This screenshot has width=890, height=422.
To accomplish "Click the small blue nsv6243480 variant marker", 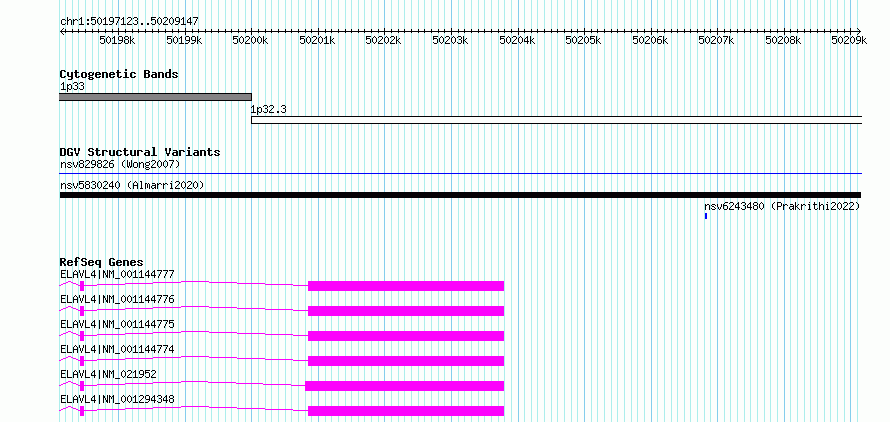I will click(706, 216).
